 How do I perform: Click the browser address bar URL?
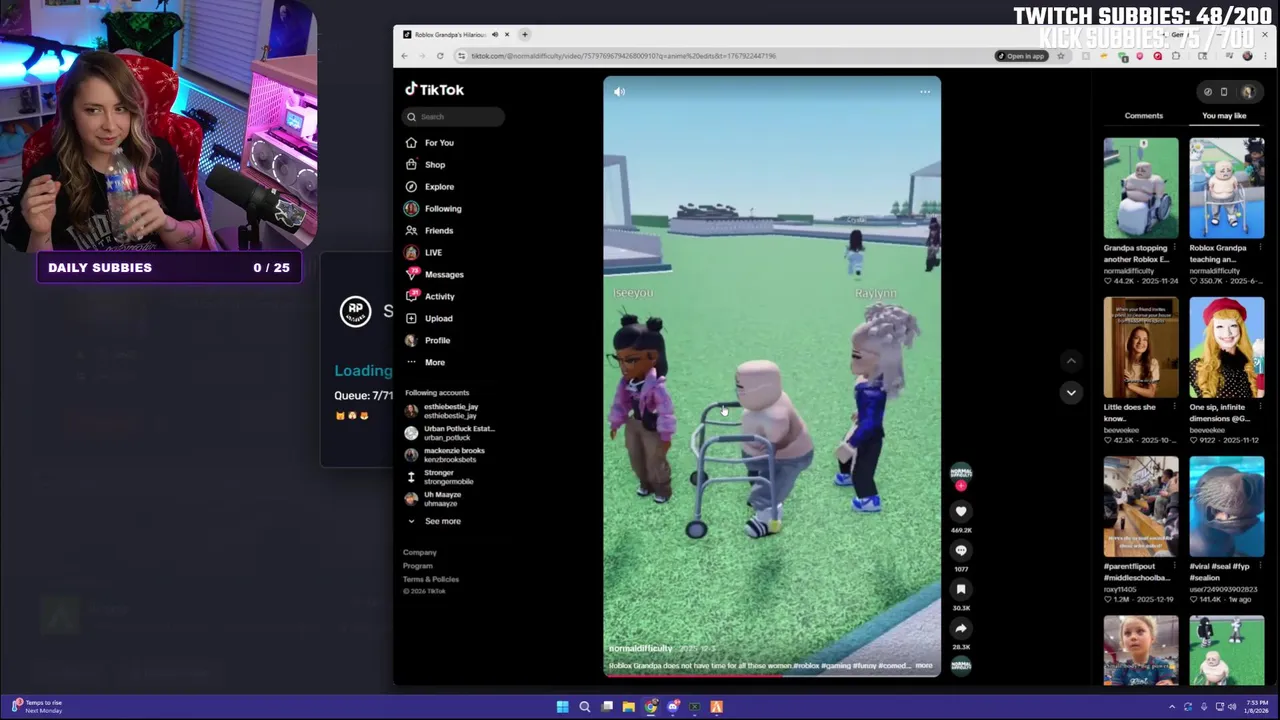click(x=623, y=56)
